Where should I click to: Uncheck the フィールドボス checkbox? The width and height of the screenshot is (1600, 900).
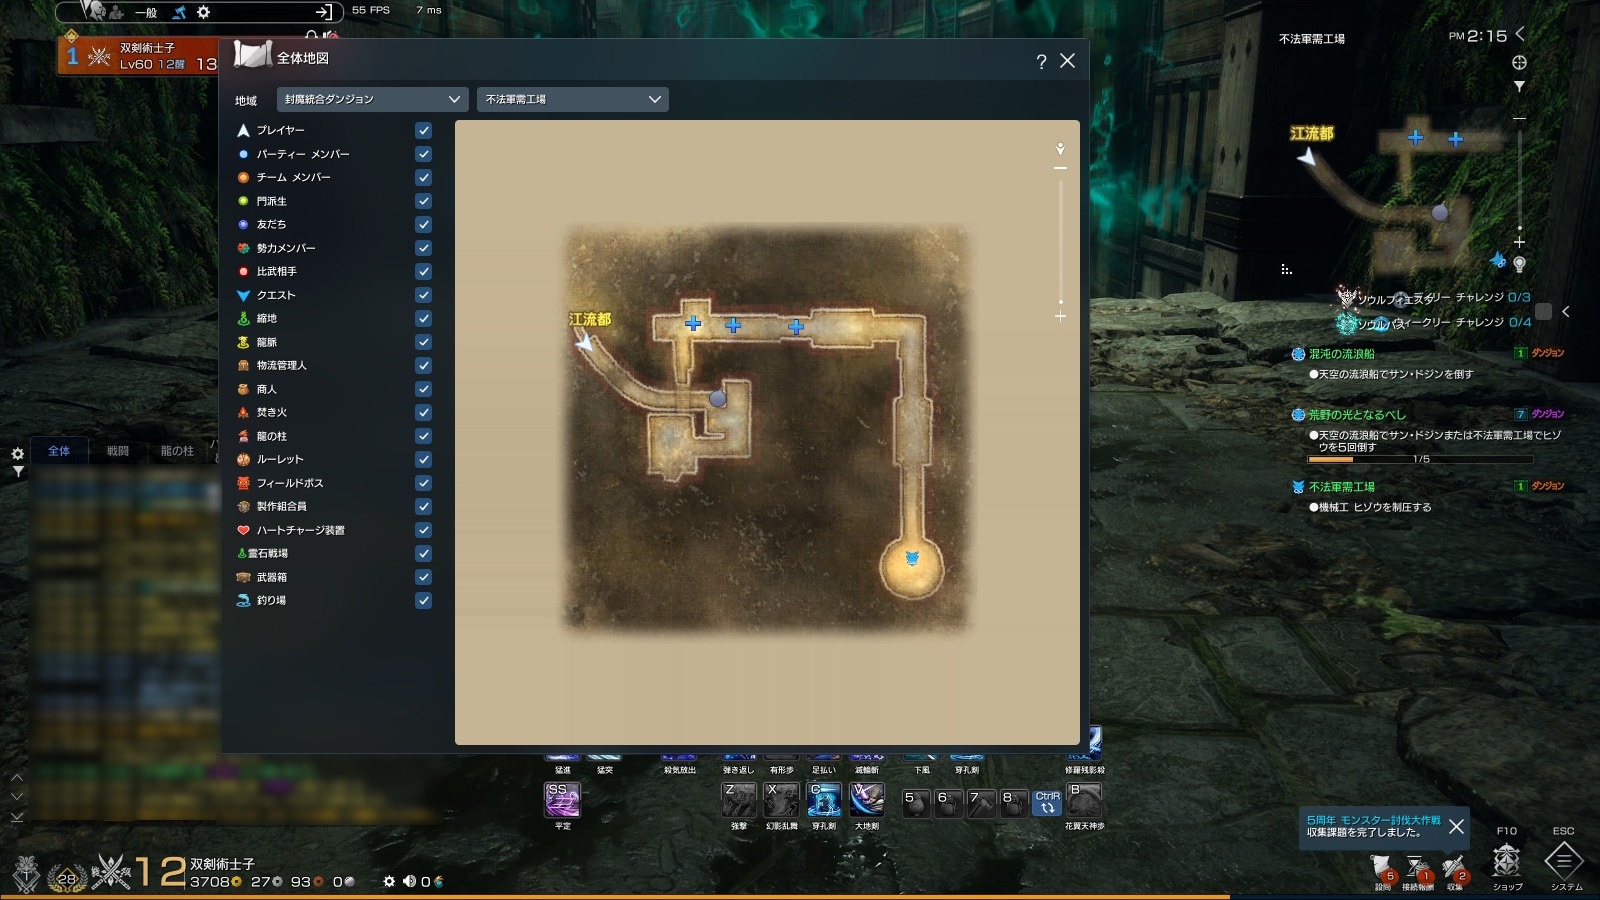click(x=423, y=483)
